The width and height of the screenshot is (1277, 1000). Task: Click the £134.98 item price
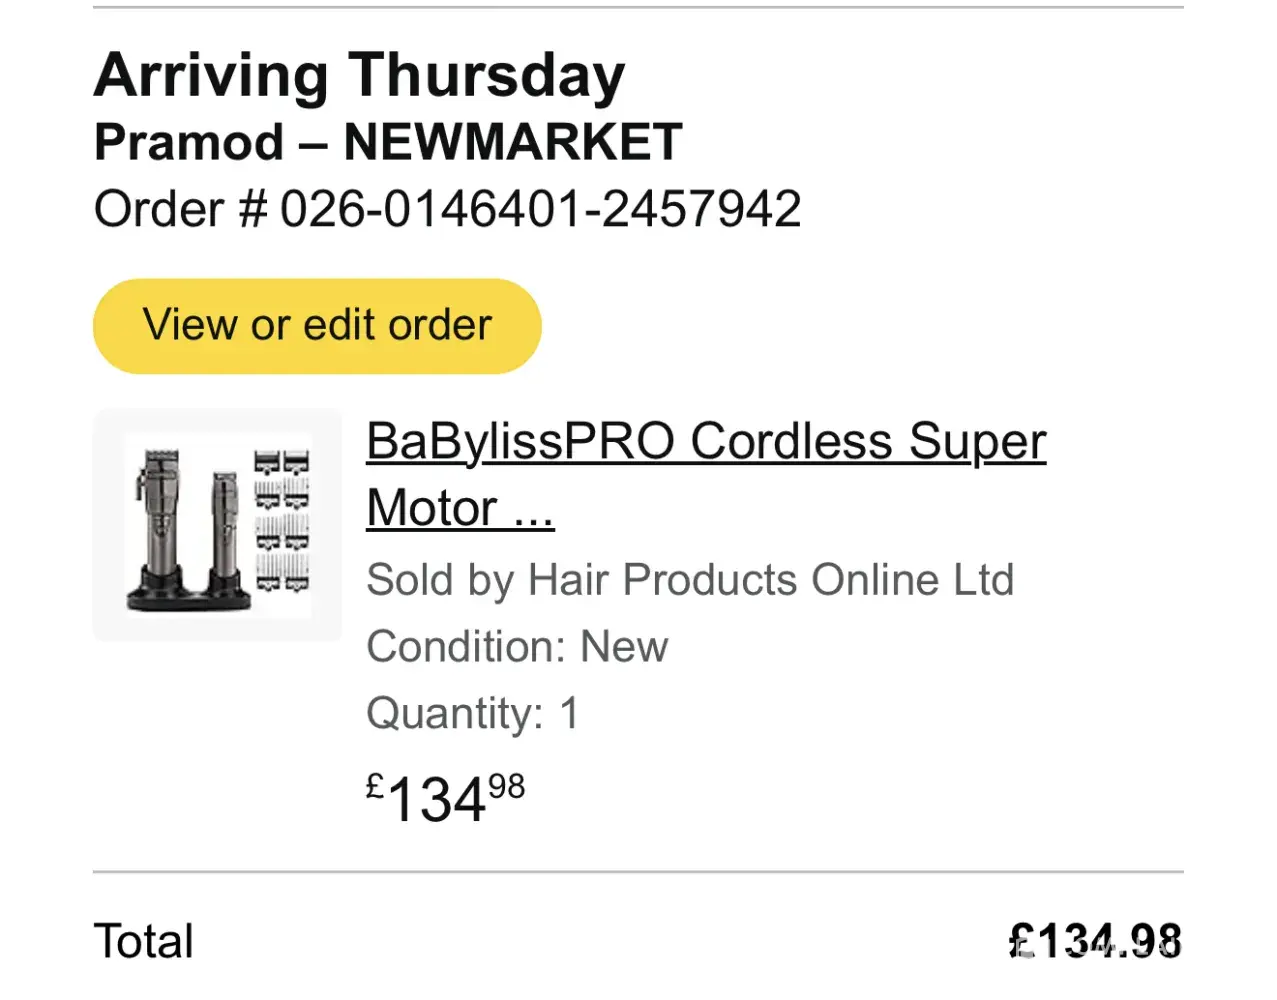pyautogui.click(x=445, y=798)
